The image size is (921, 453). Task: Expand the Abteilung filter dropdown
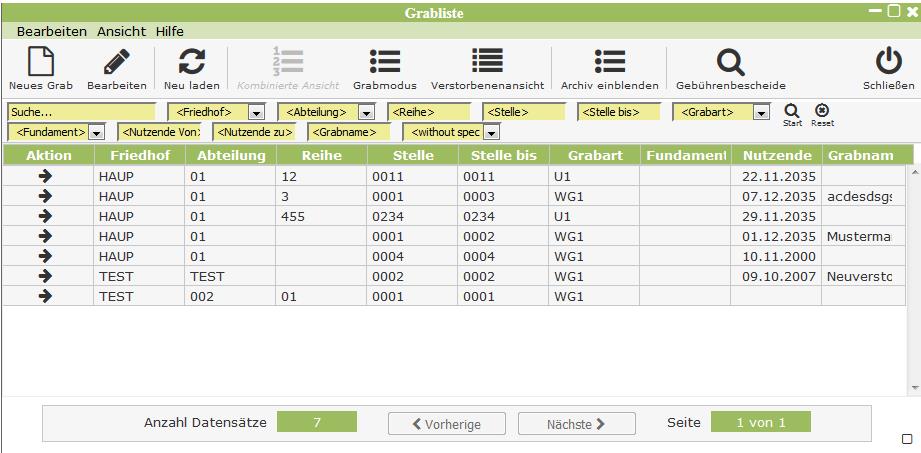[366, 113]
